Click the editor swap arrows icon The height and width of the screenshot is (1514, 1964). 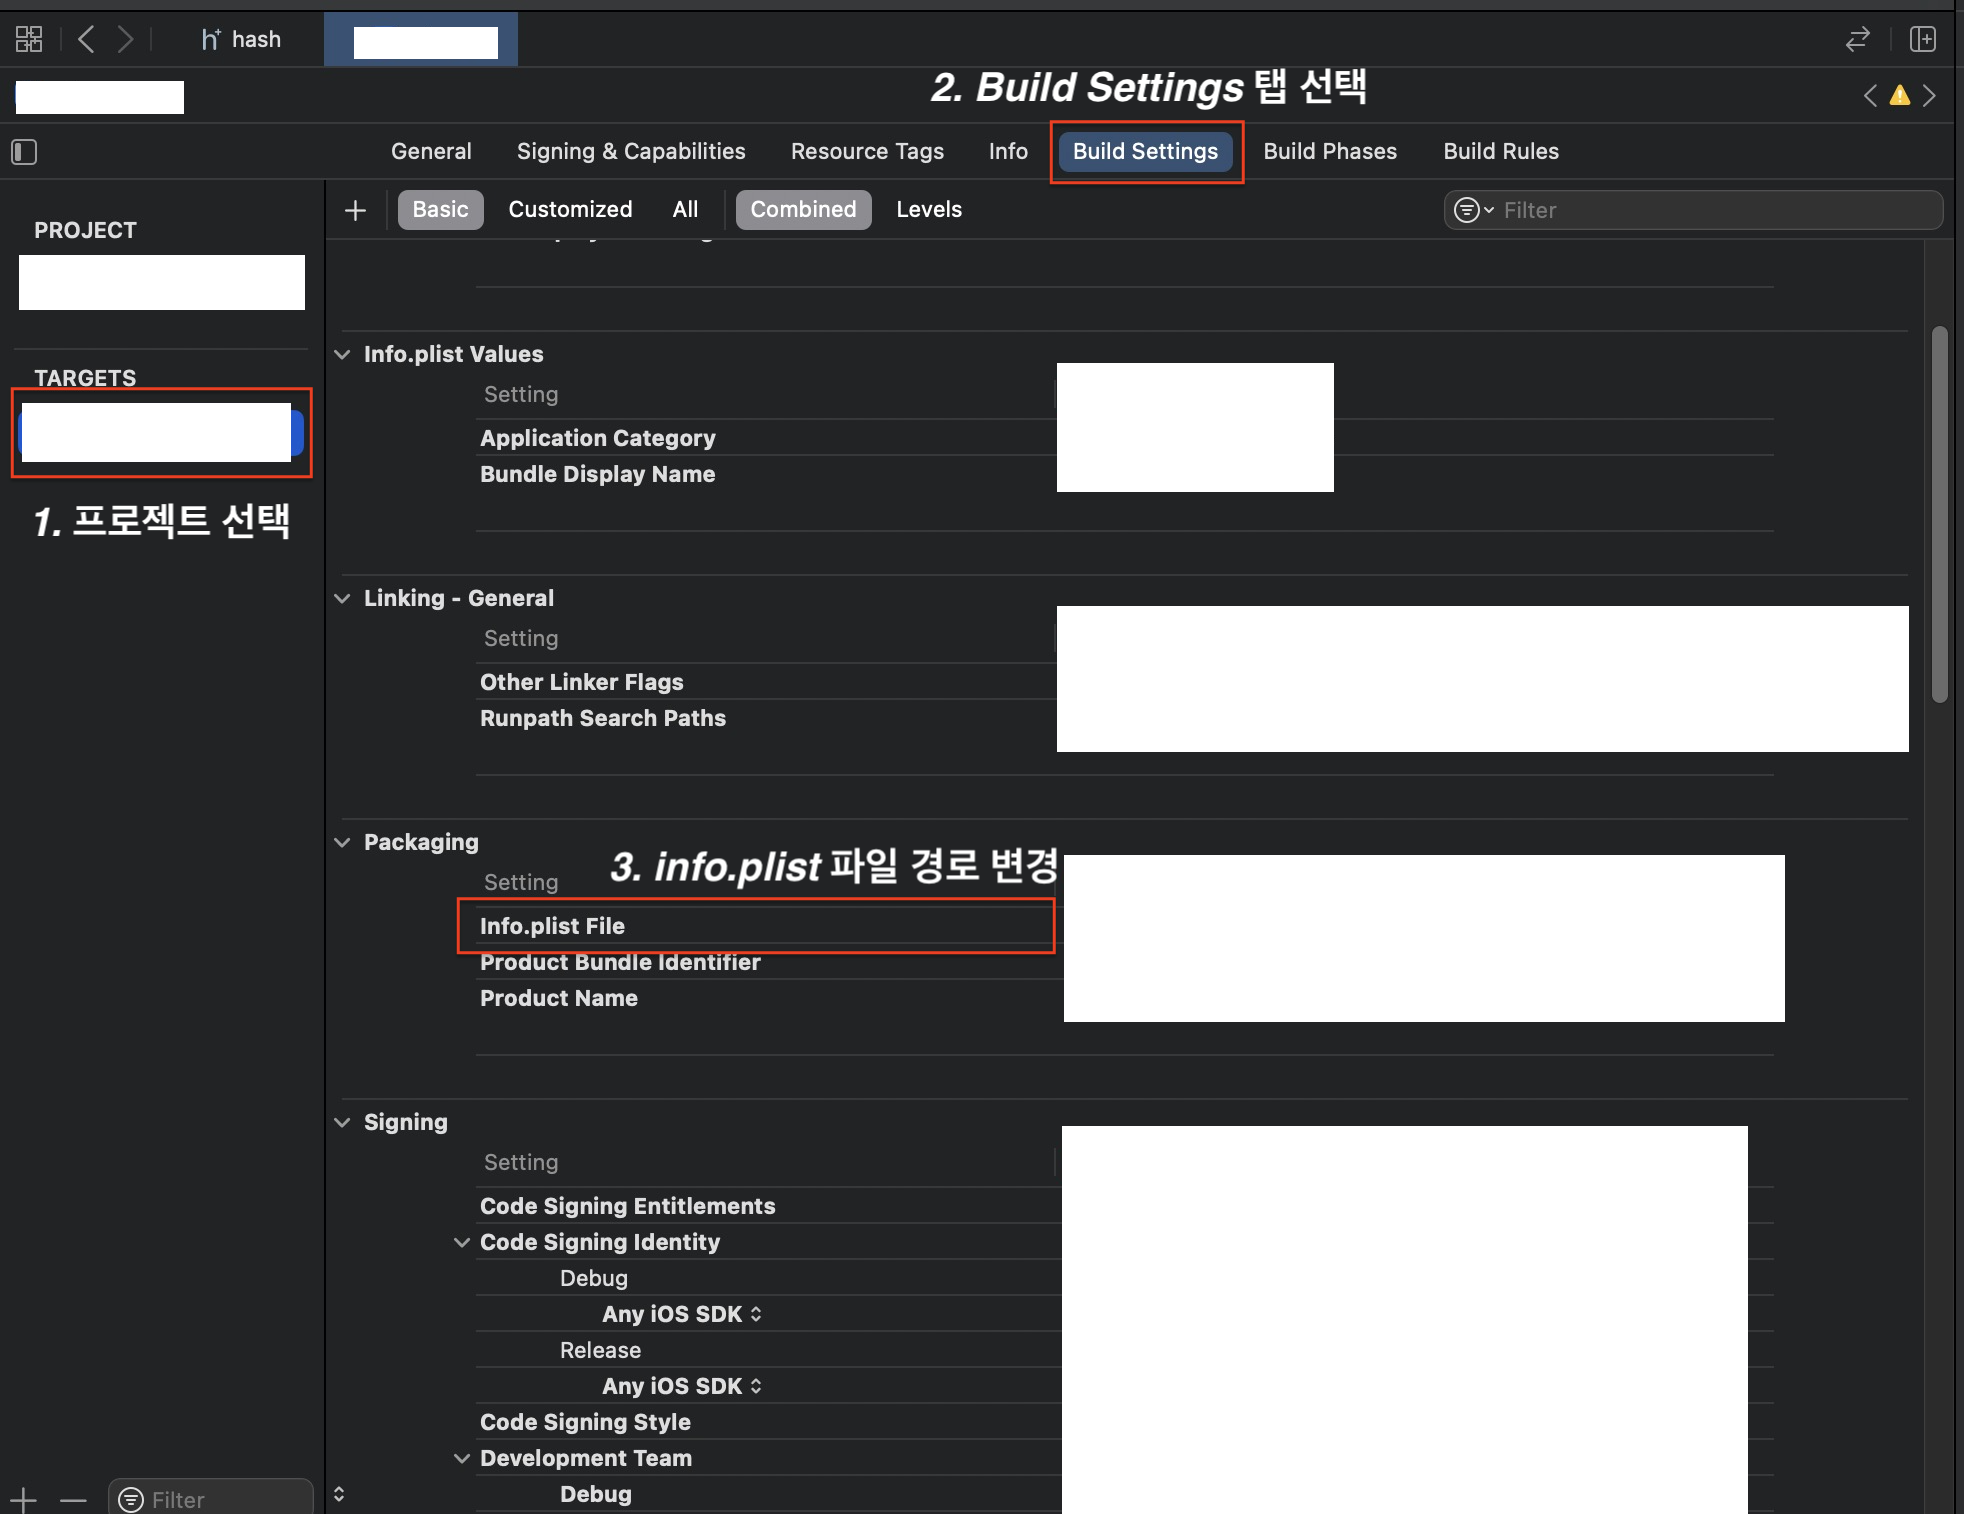[x=1857, y=39]
